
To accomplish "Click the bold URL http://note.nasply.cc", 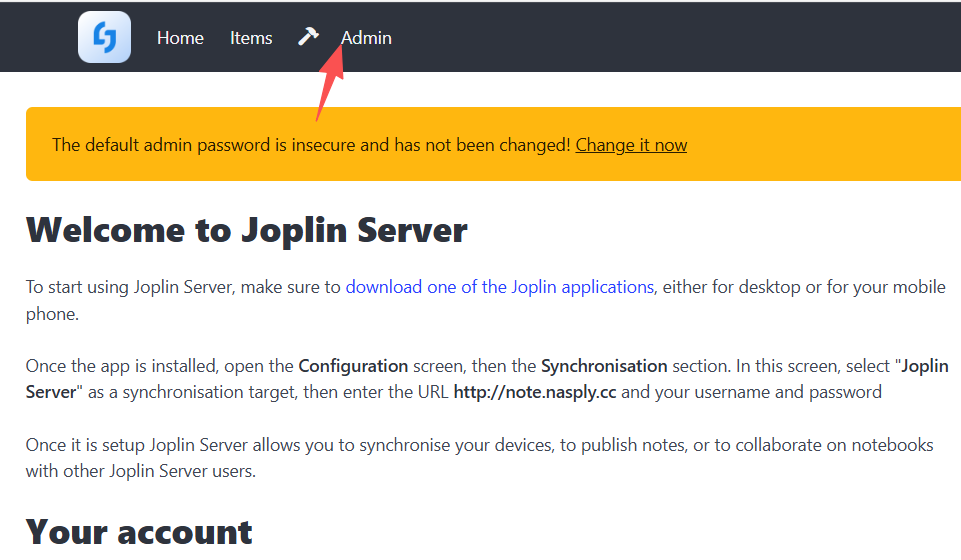I will click(x=535, y=392).
